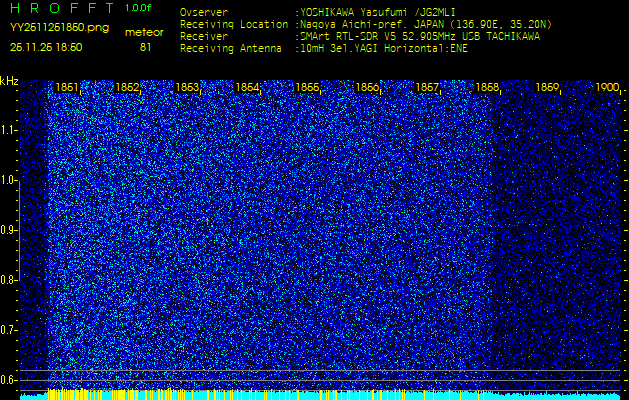
Task: Click the meteor count 81
Action: (x=145, y=47)
